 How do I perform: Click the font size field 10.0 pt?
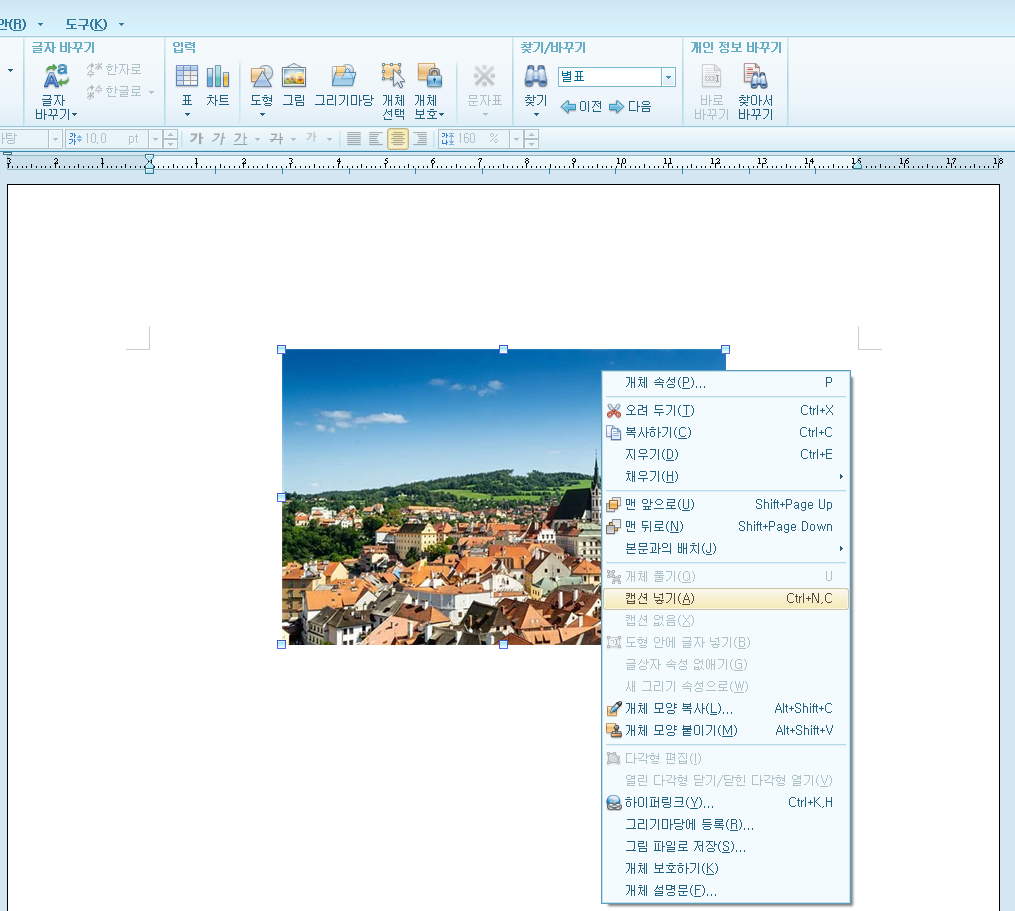[x=107, y=139]
